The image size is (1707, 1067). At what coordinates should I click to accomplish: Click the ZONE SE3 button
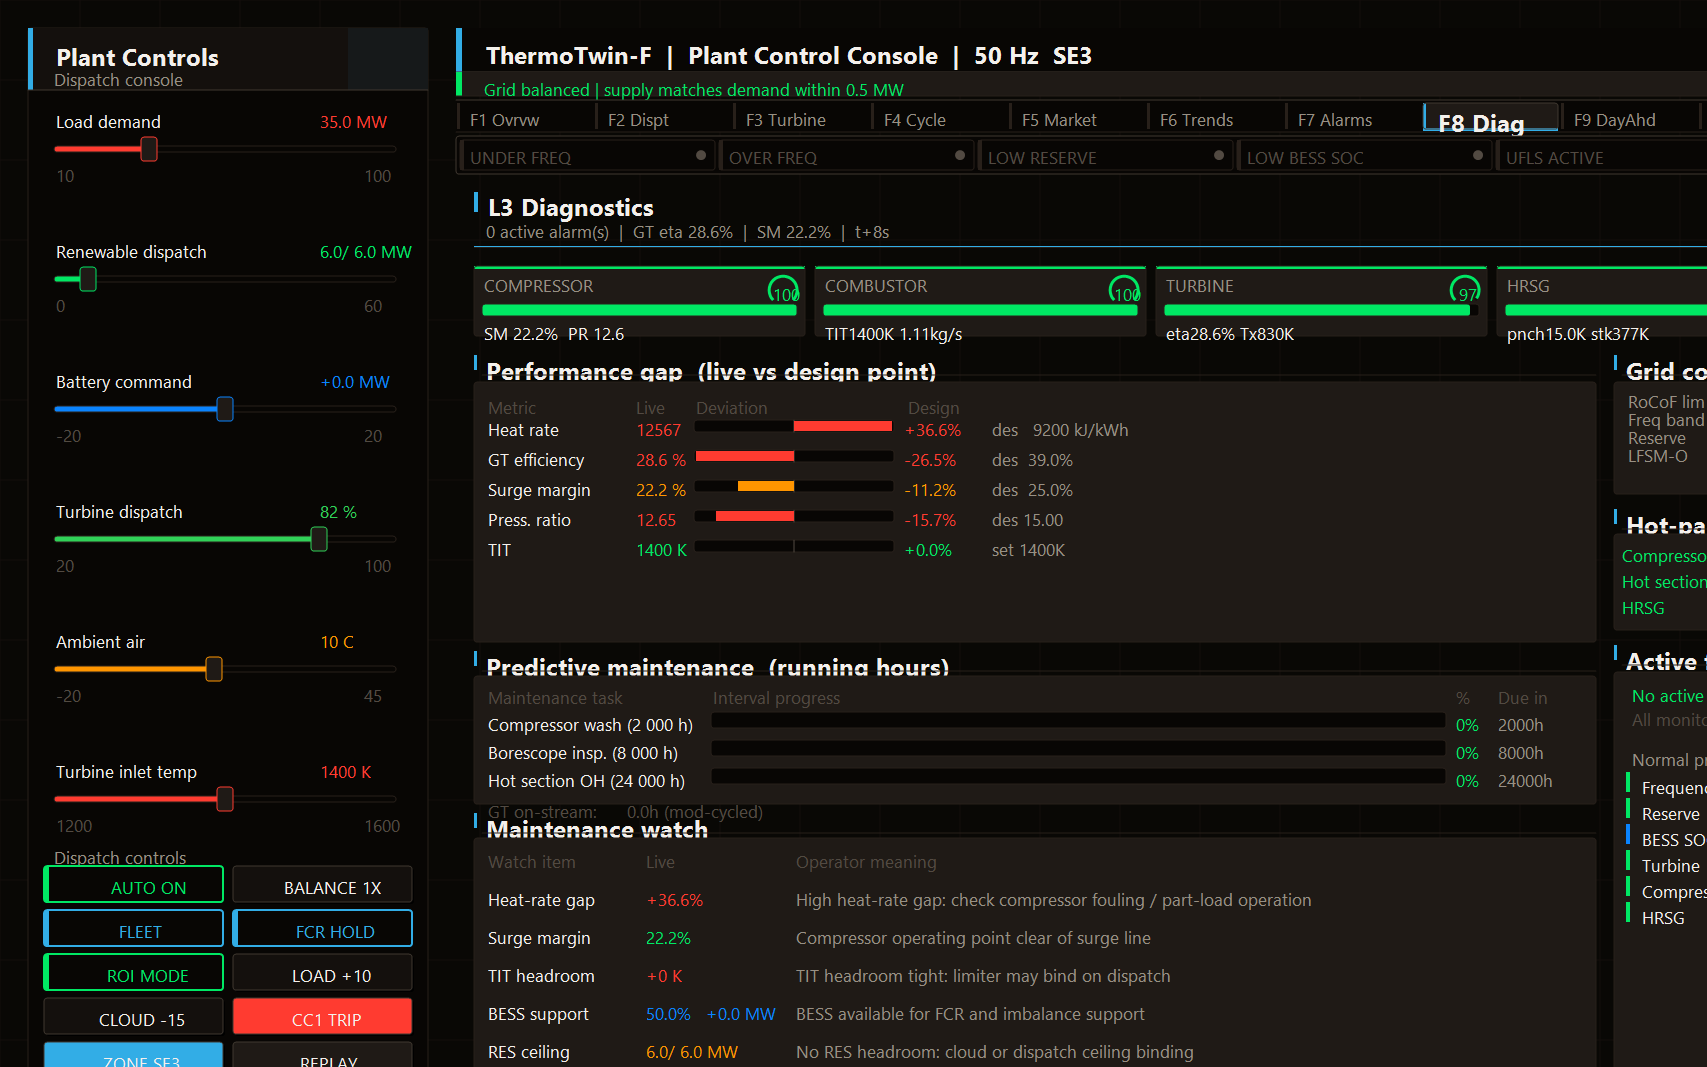pos(134,1055)
